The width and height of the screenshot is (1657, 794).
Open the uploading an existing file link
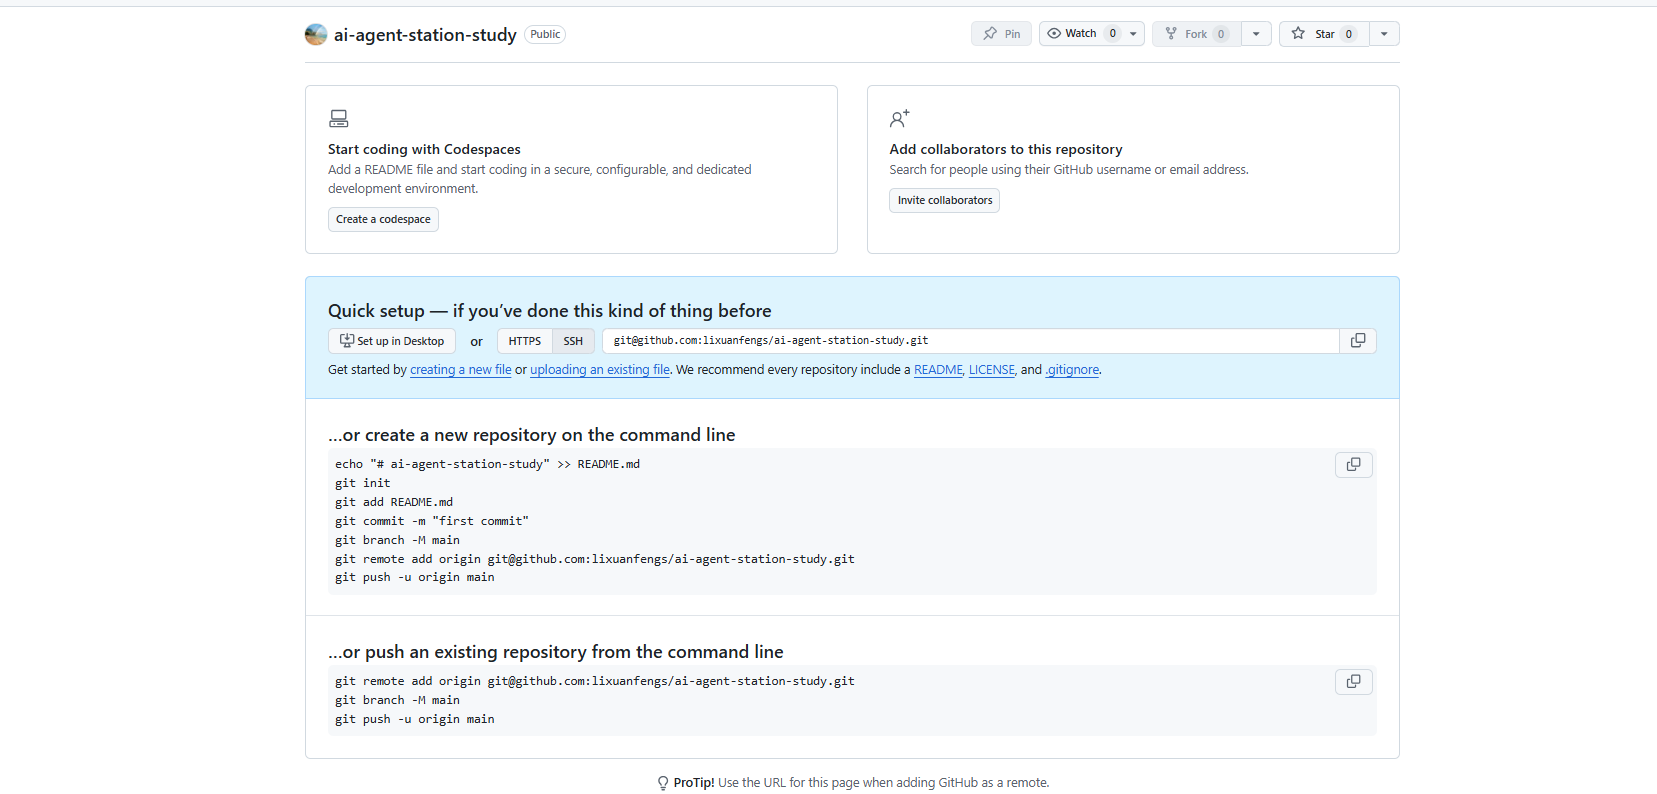(x=599, y=370)
